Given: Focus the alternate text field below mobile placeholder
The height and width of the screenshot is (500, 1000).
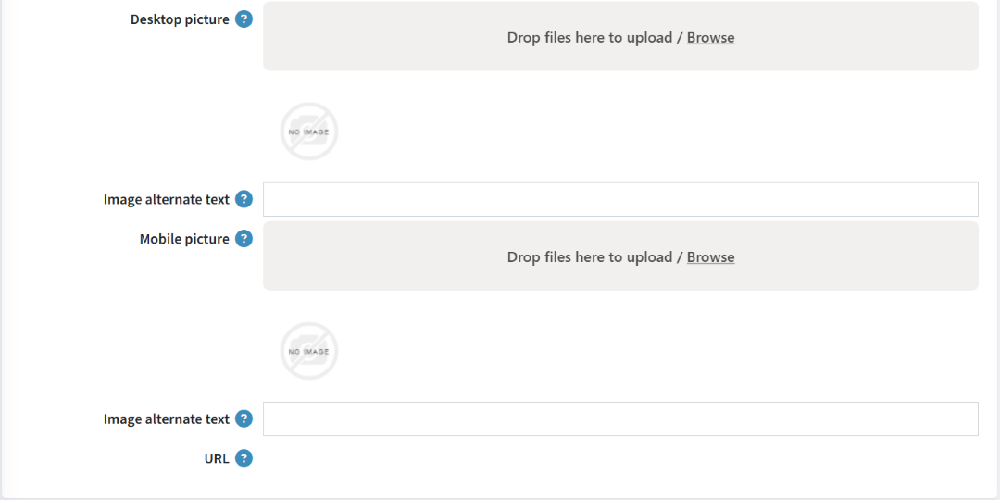Looking at the screenshot, I should point(621,419).
